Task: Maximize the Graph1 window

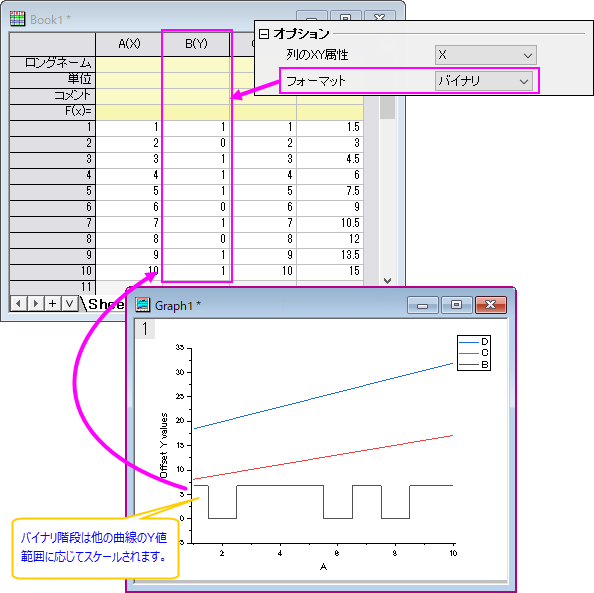Action: pyautogui.click(x=456, y=305)
